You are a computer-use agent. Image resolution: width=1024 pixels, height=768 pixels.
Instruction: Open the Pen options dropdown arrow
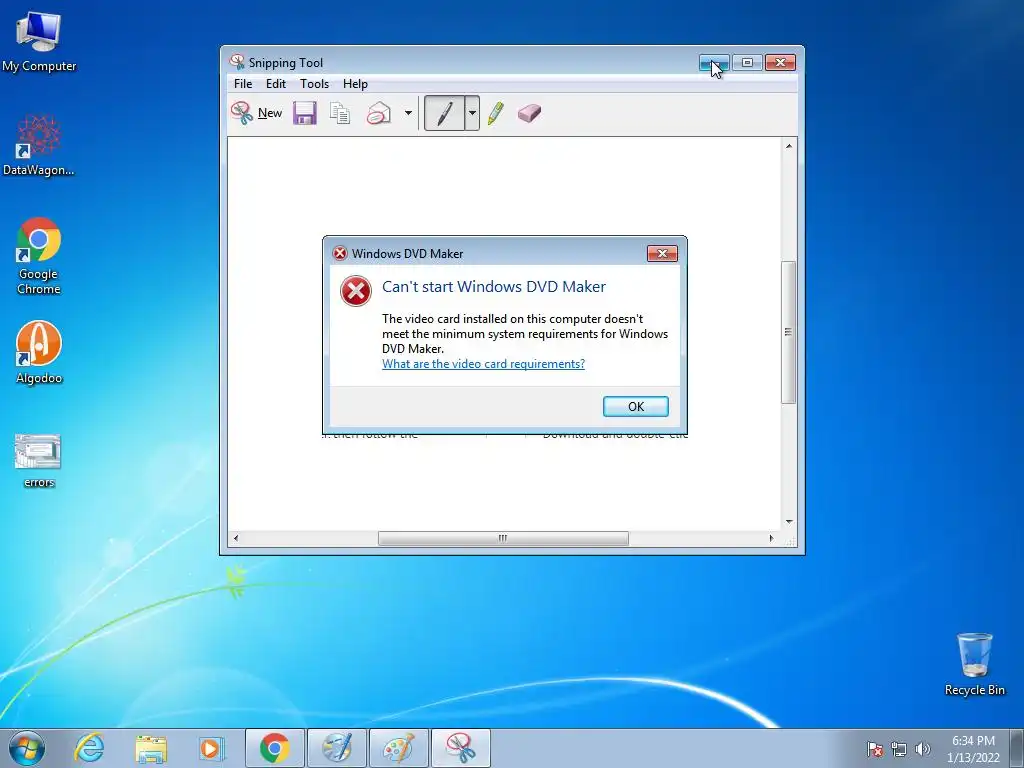pyautogui.click(x=472, y=113)
